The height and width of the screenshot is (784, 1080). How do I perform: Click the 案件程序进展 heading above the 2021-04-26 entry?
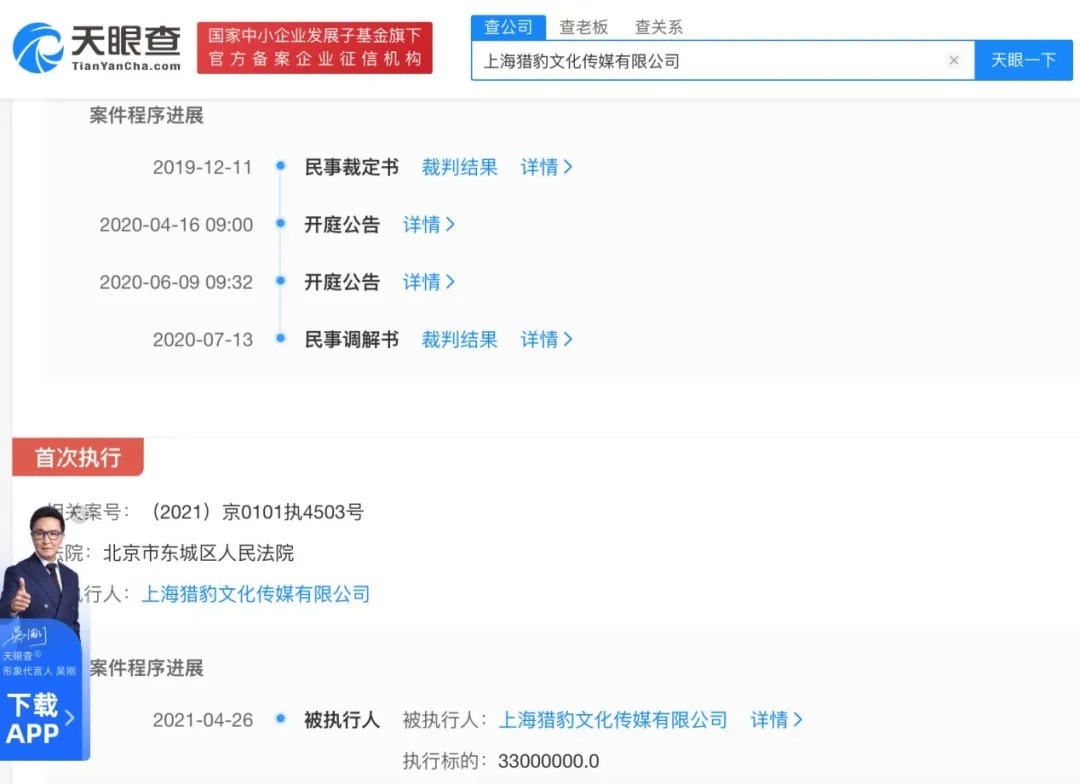[147, 668]
